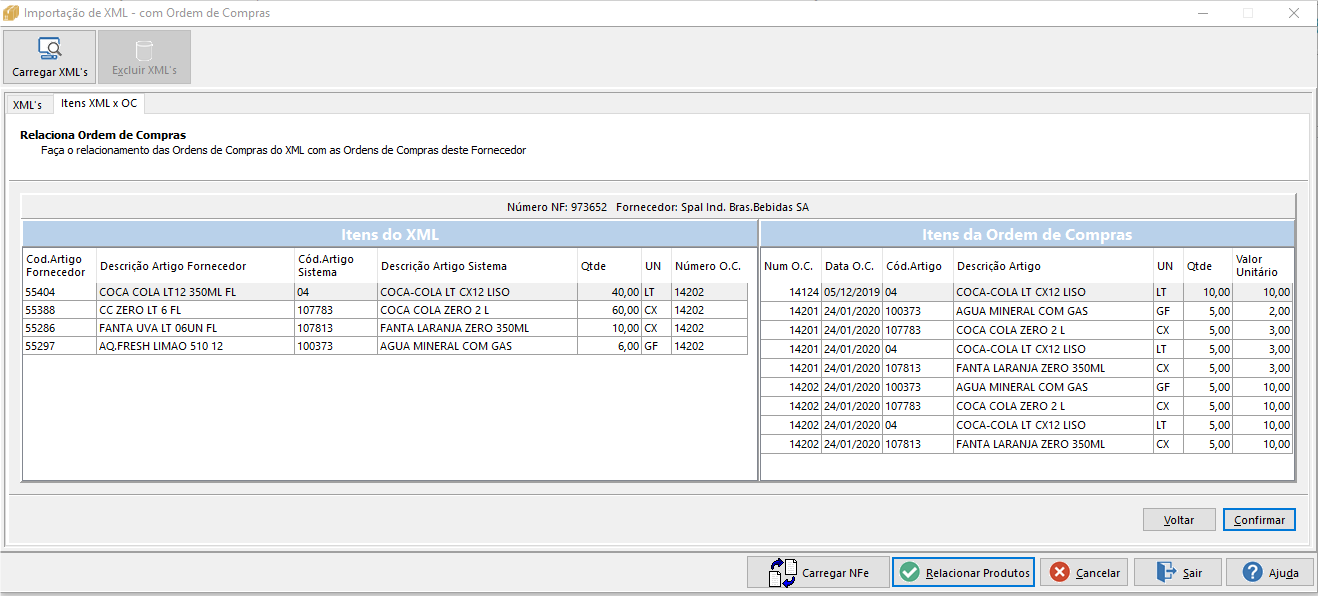Click the app icon in title bar
The width and height of the screenshot is (1324, 598).
tap(11, 13)
